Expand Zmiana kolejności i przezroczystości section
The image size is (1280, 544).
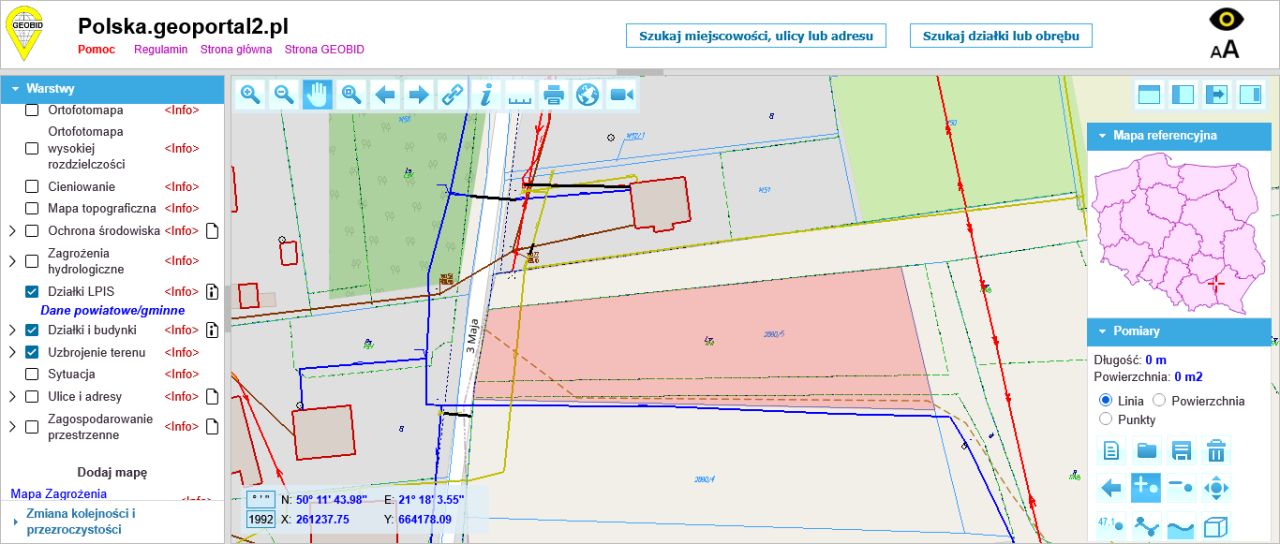[112, 521]
